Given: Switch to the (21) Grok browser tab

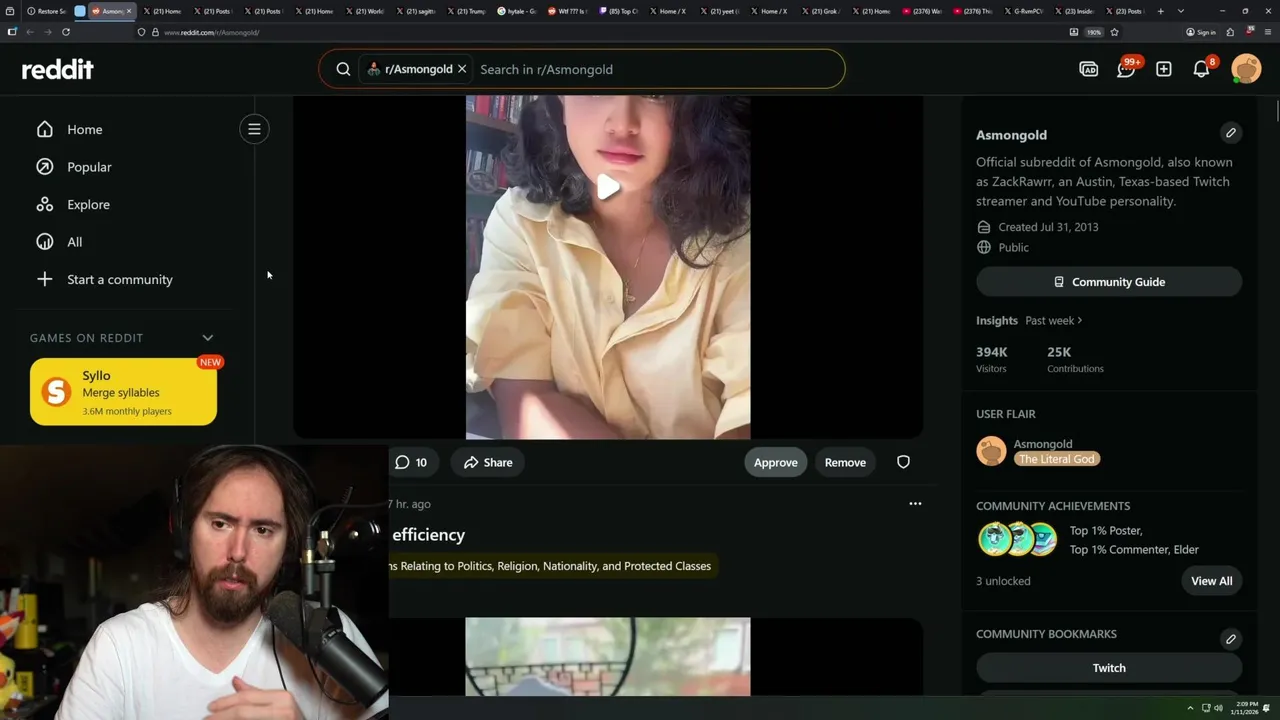Looking at the screenshot, I should (820, 11).
